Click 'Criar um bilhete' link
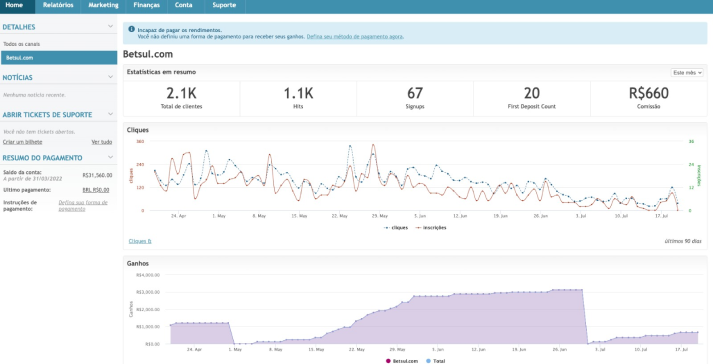Viewport: 713px width, 364px height. point(22,142)
